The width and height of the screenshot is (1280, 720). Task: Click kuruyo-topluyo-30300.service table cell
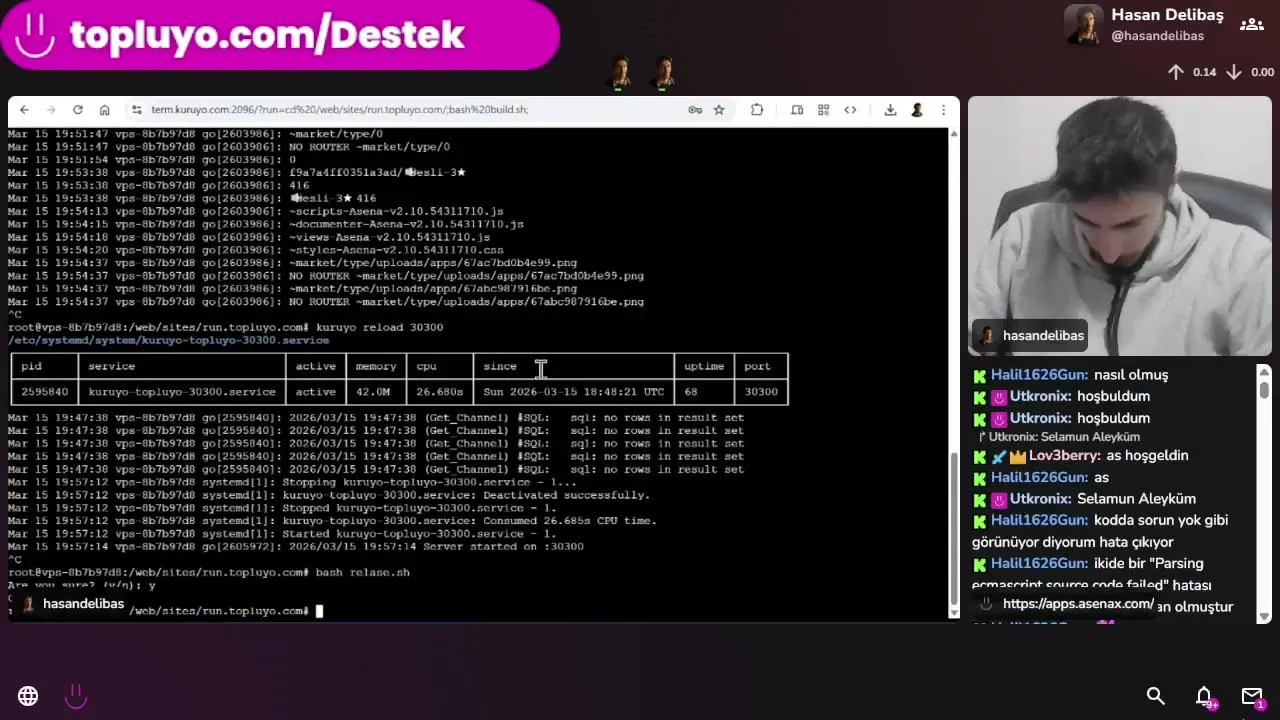tap(182, 392)
